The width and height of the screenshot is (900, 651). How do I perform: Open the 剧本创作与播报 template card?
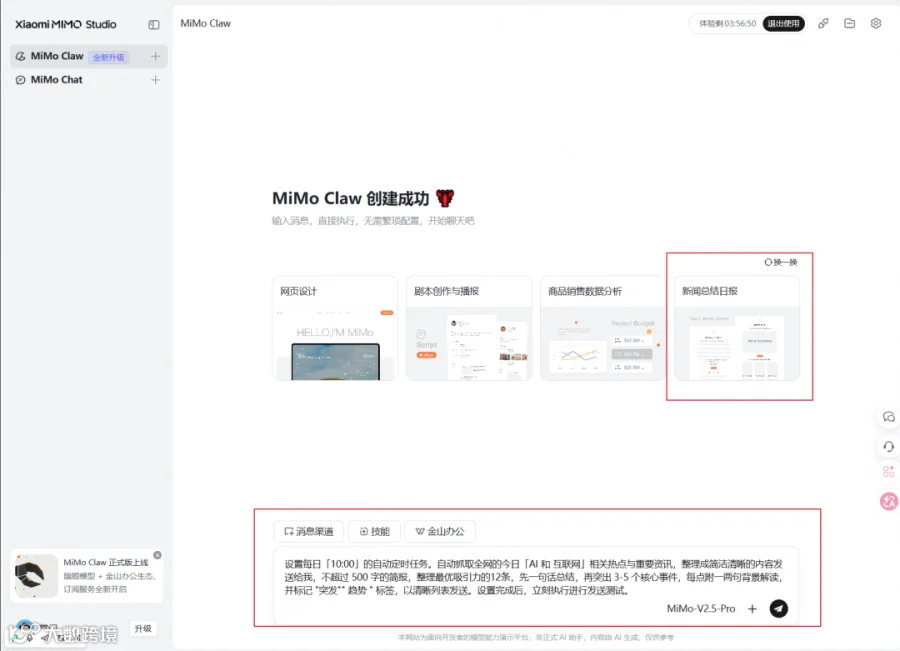[469, 328]
